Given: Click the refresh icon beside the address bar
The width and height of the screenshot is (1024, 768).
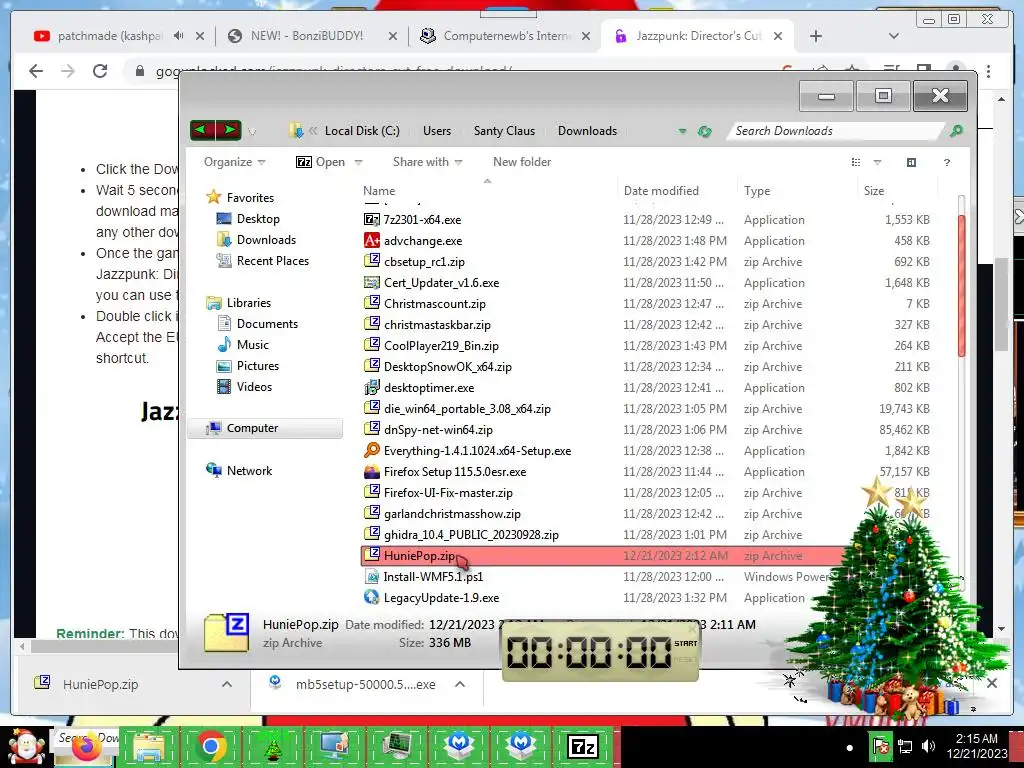Looking at the screenshot, I should point(704,131).
